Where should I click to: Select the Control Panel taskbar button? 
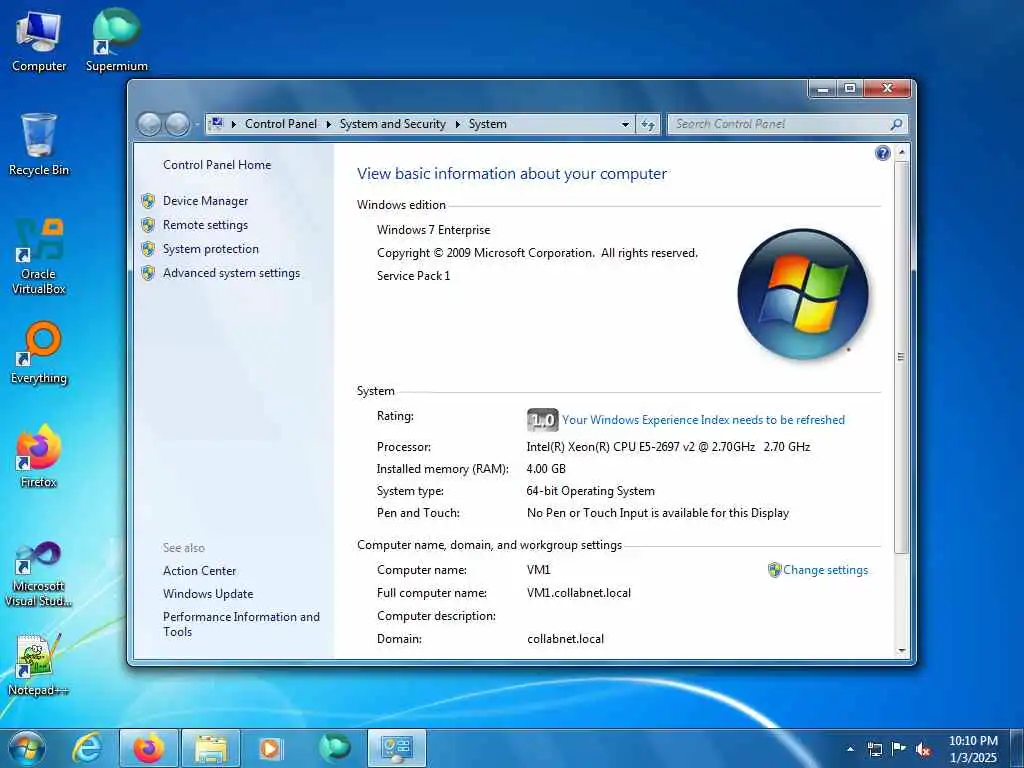[x=396, y=748]
